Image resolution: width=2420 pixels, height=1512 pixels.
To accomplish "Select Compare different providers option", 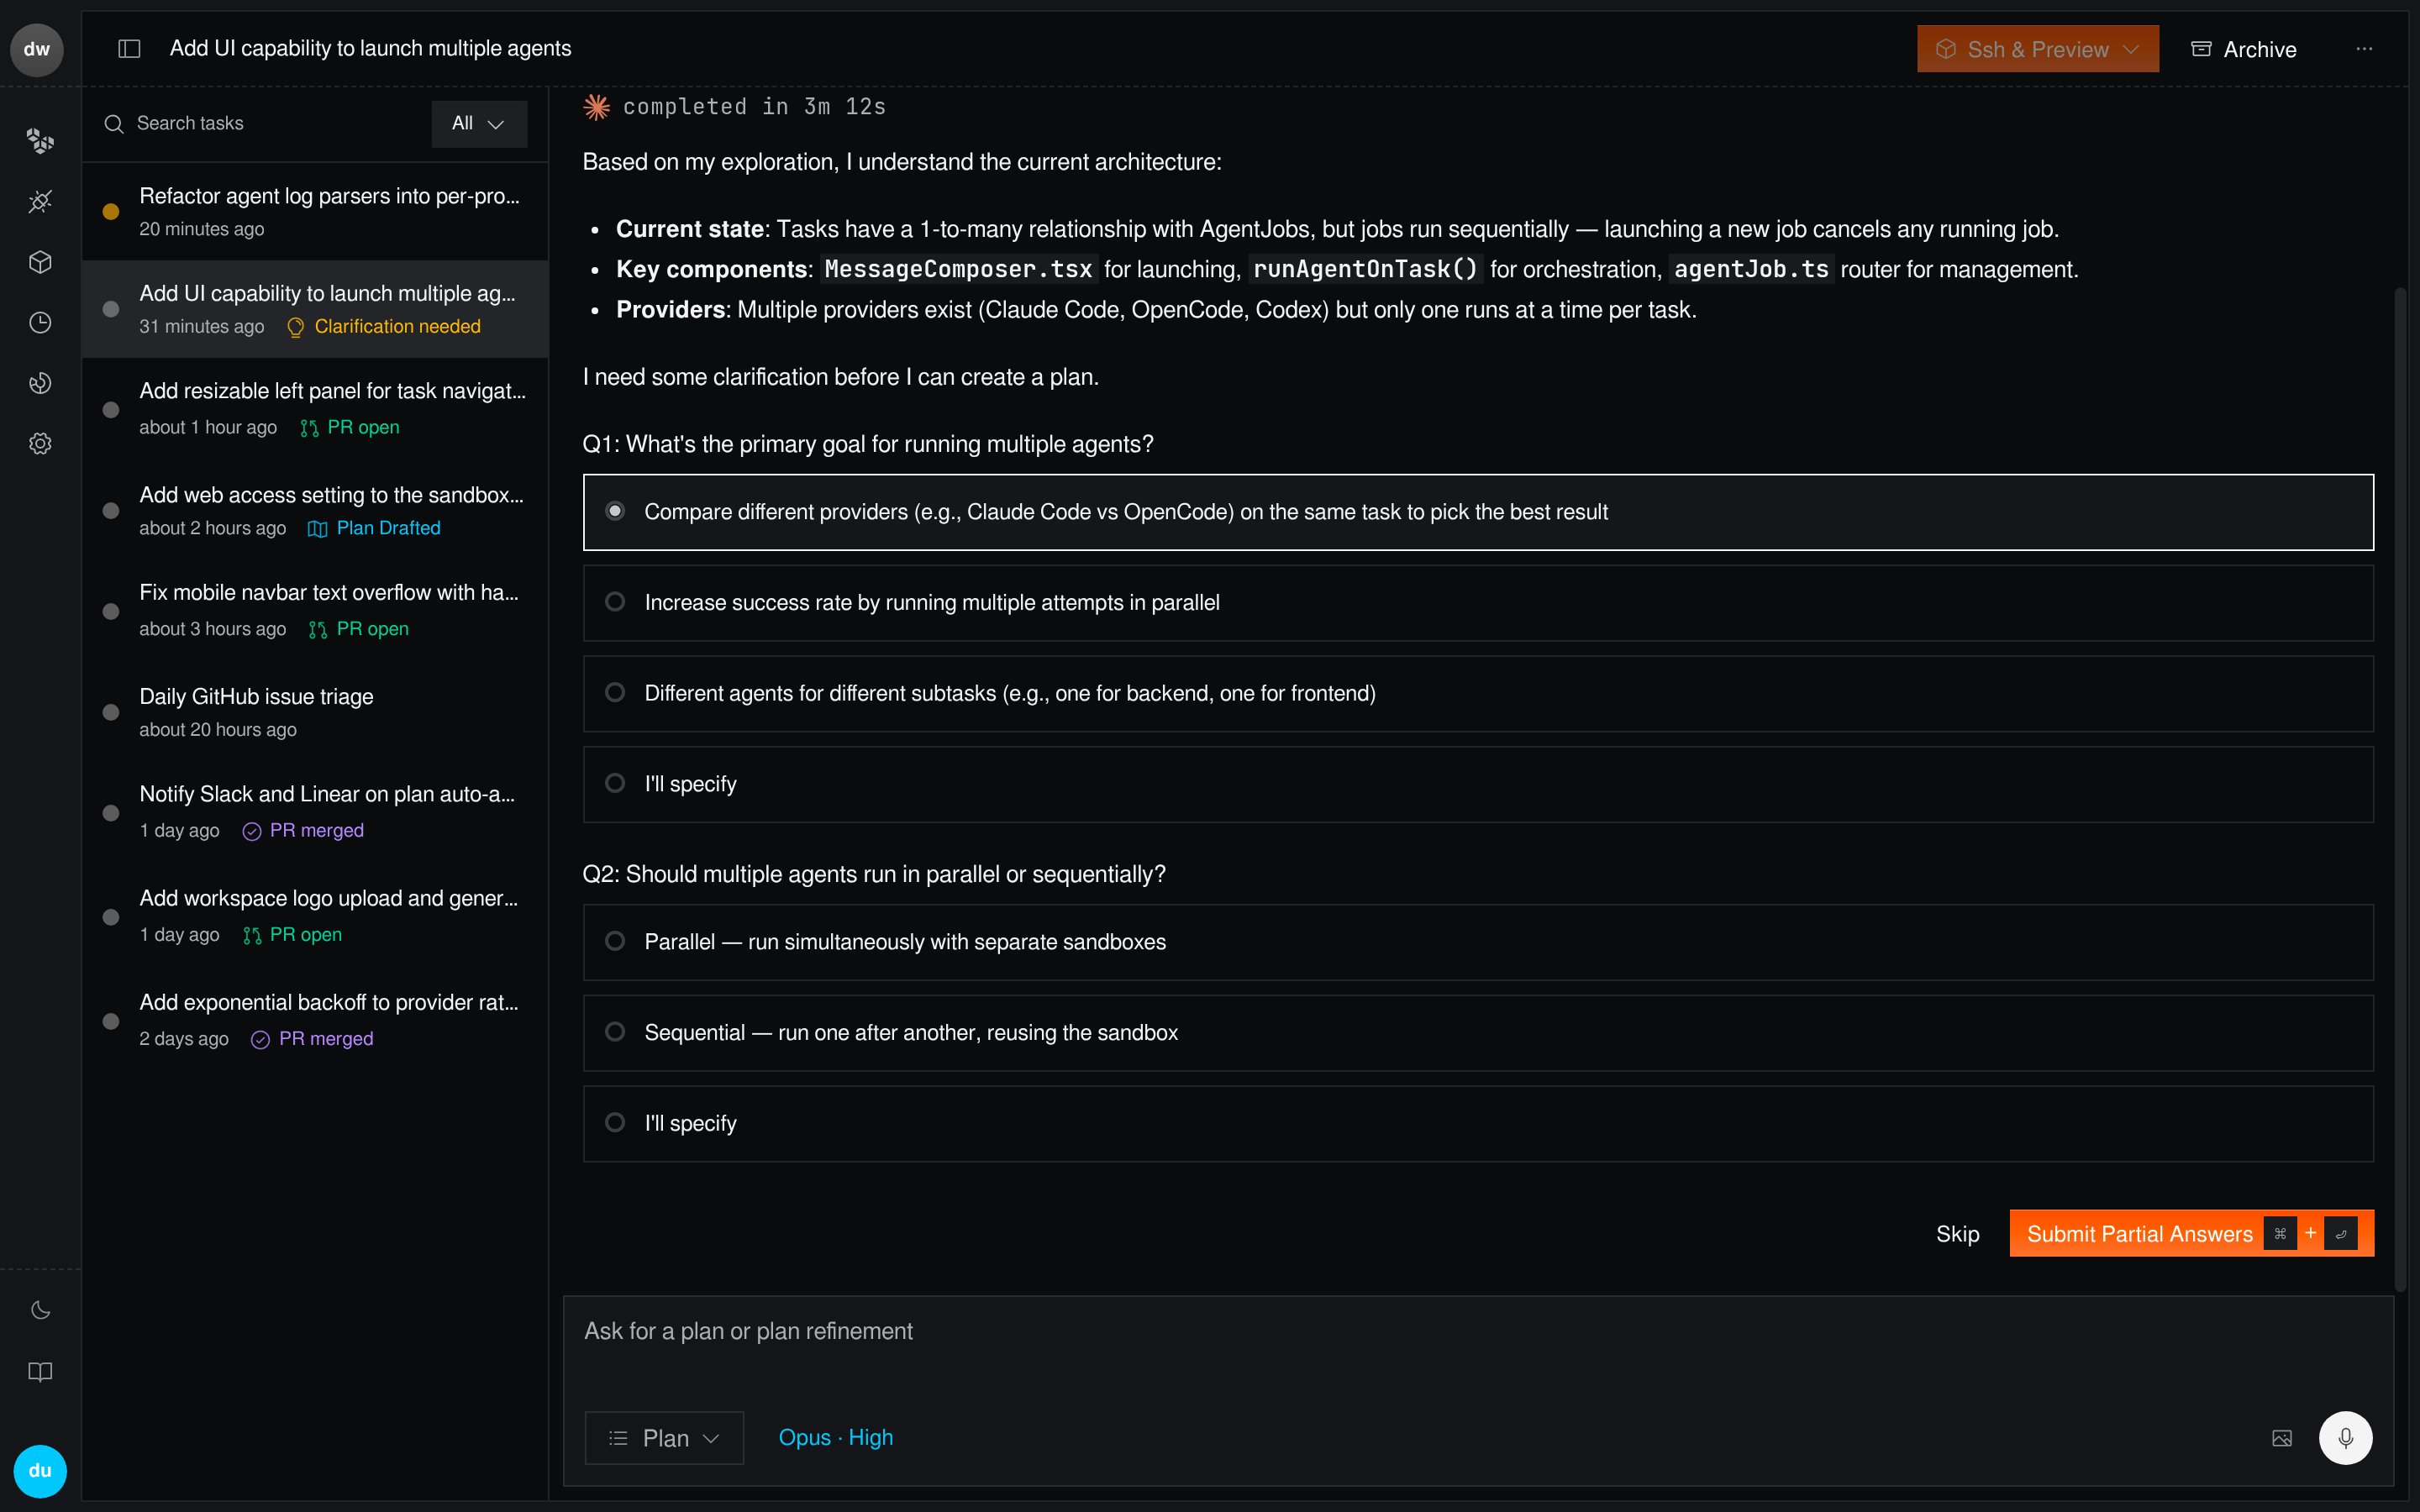I will tap(1478, 512).
